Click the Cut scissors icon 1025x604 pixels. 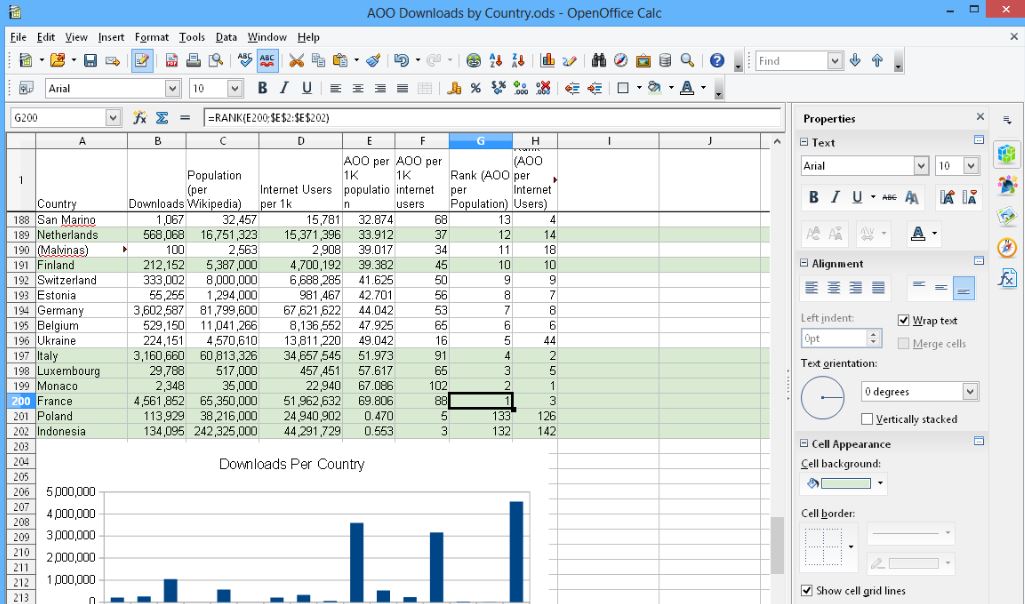pyautogui.click(x=296, y=61)
